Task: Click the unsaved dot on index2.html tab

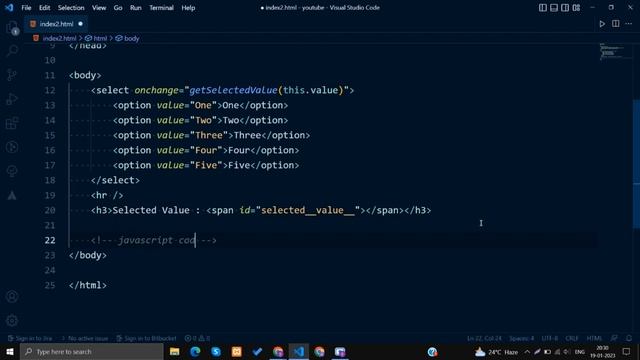Action: tap(80, 24)
